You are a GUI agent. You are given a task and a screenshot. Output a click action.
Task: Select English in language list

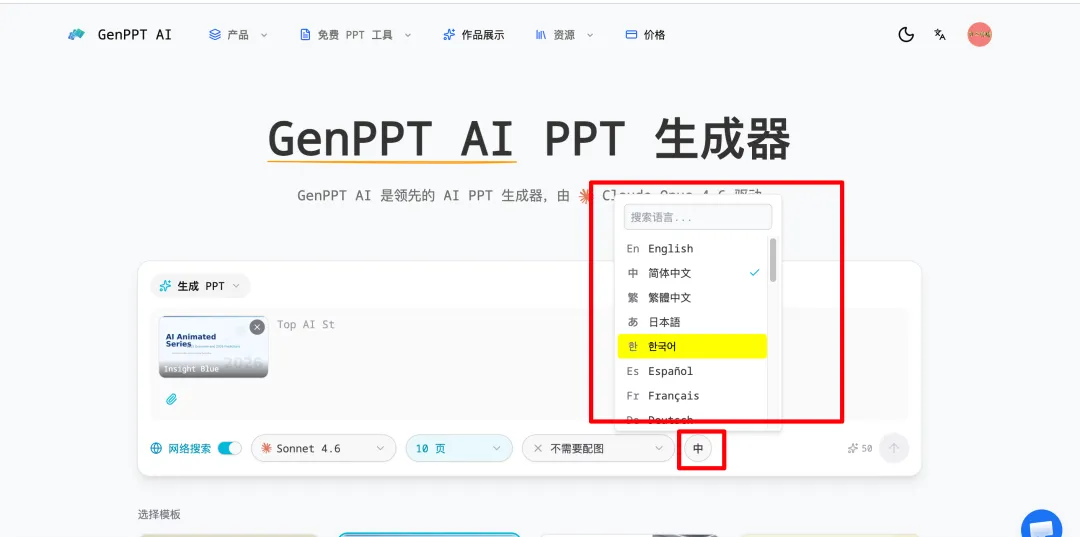pos(692,249)
